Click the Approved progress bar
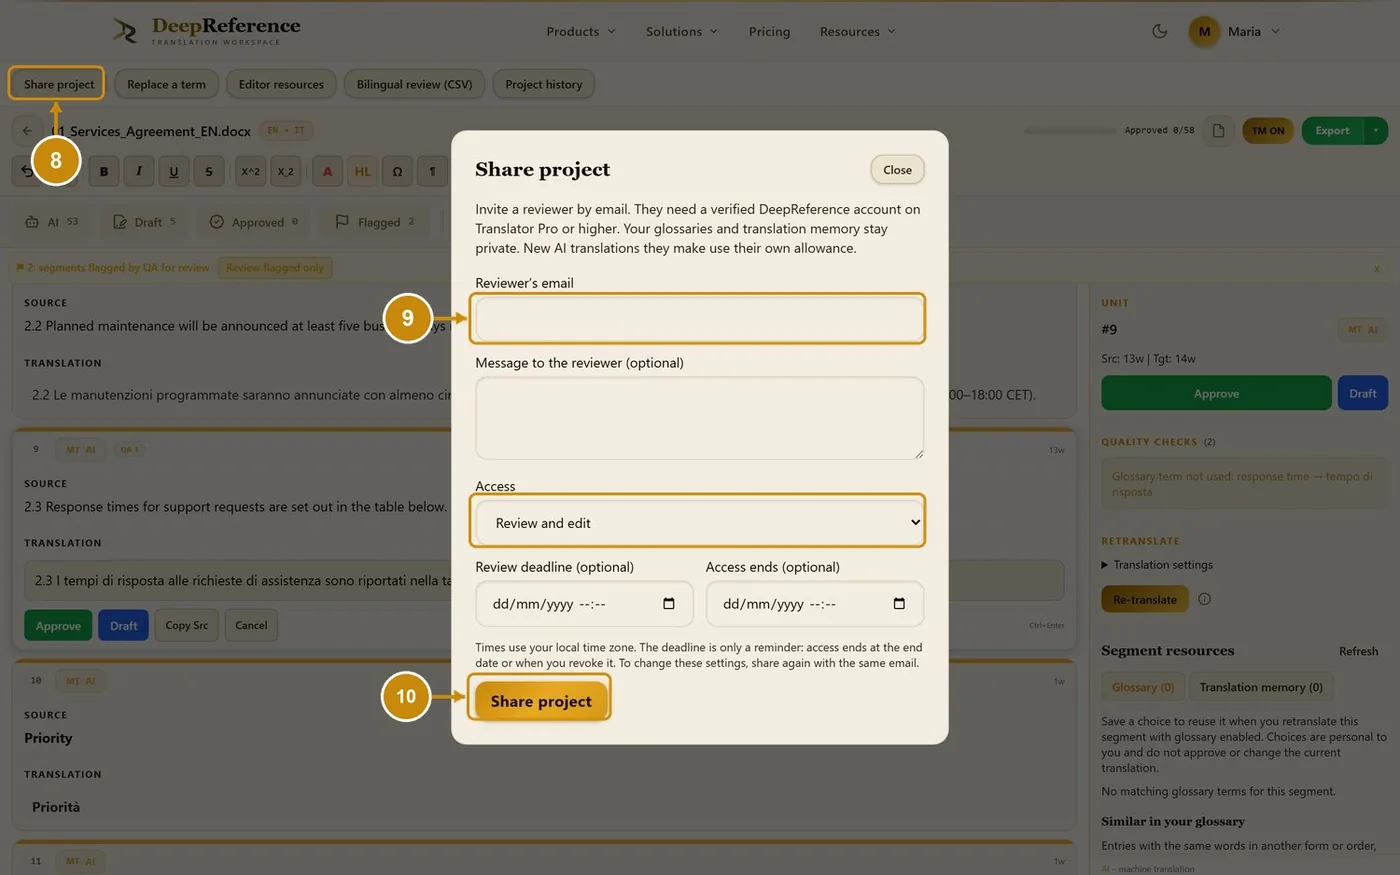1400x875 pixels. point(1069,130)
